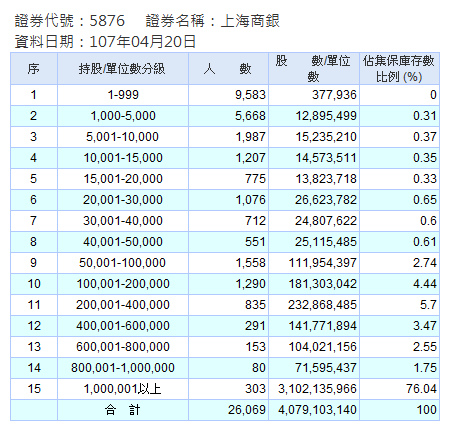Screen dimensions: 449x430
Task: Click the 1,207 holder count cell
Action: (228, 158)
